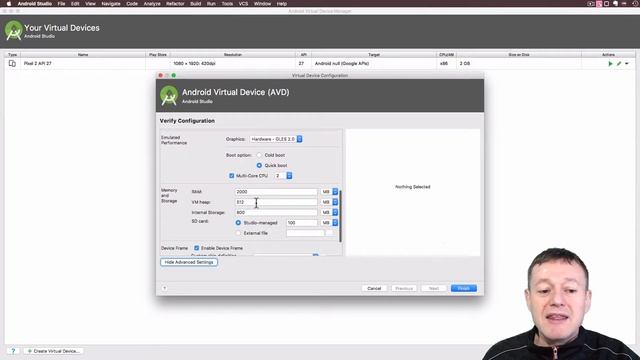The image size is (640, 360).
Task: Open the Build menu
Action: coord(196,4)
